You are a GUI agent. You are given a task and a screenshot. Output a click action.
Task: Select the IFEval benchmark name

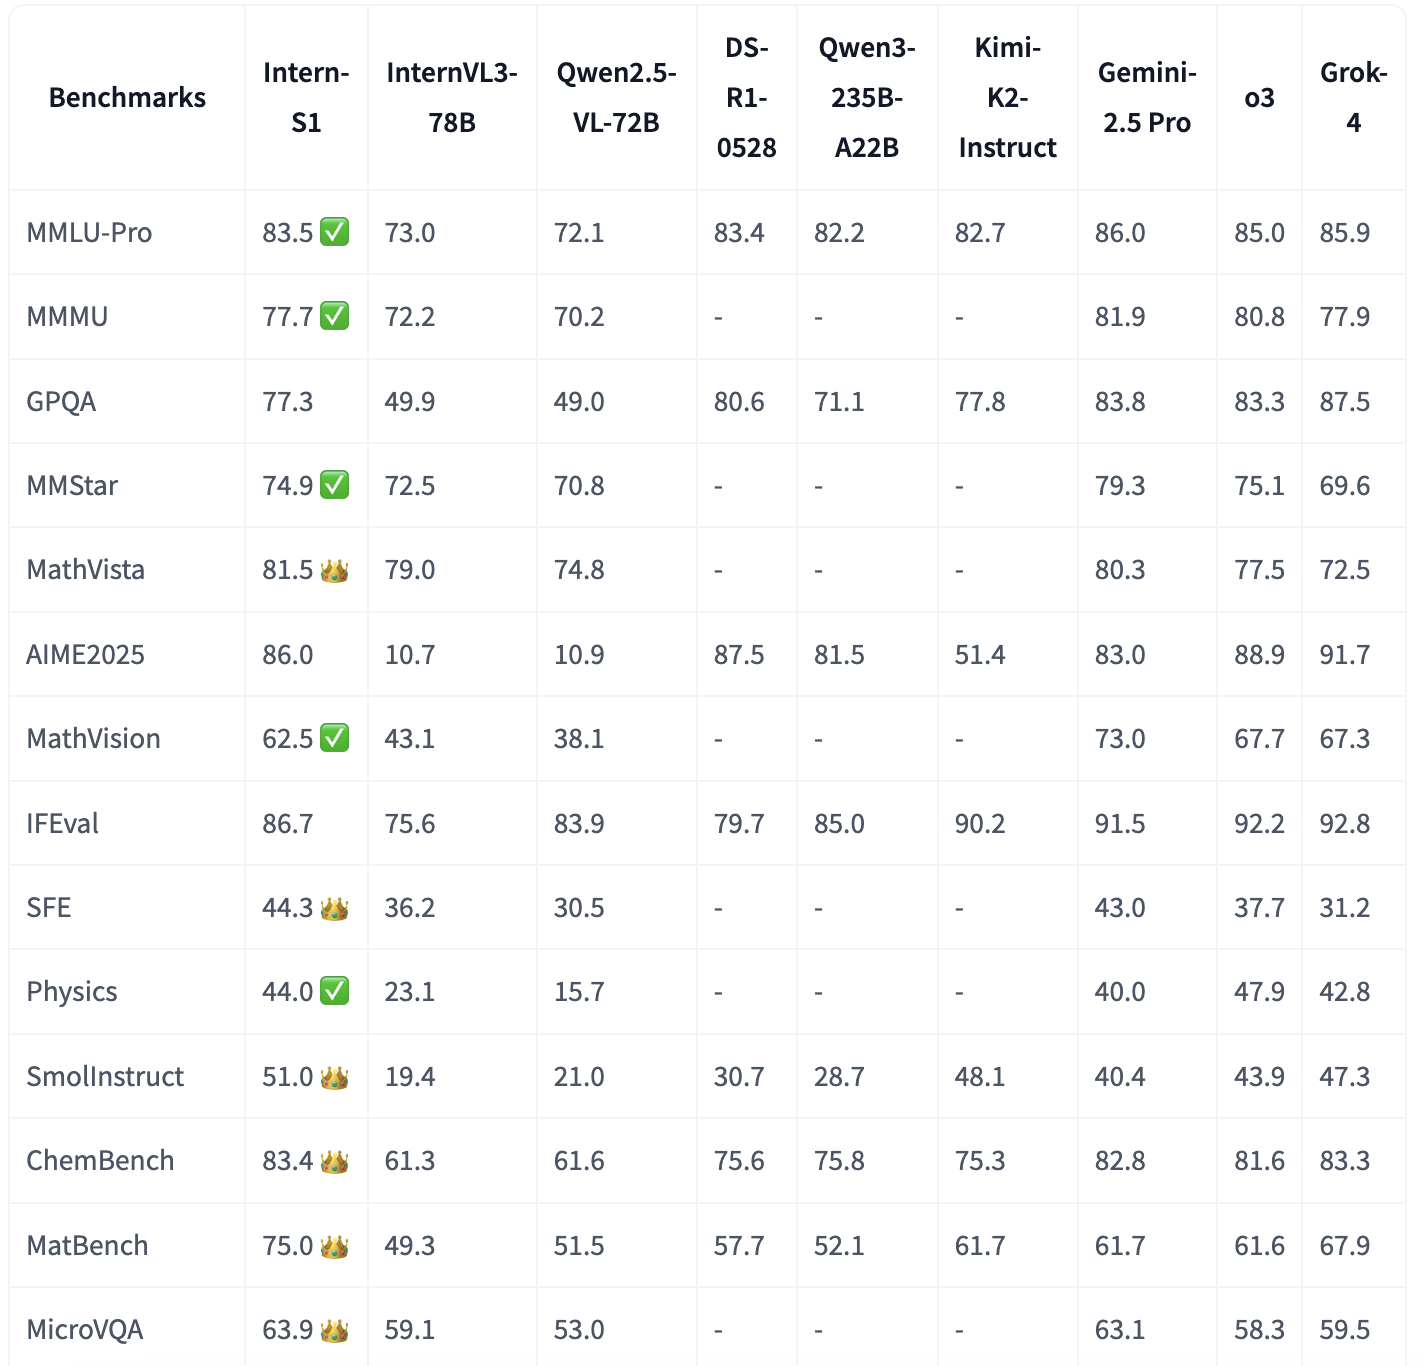coord(63,824)
